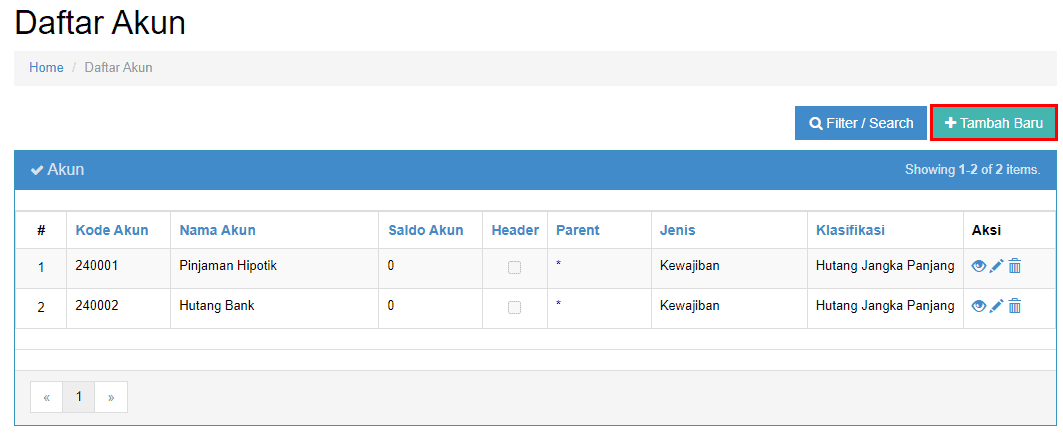View details of Pinjaman Hipotik account
The image size is (1063, 442).
(x=978, y=266)
